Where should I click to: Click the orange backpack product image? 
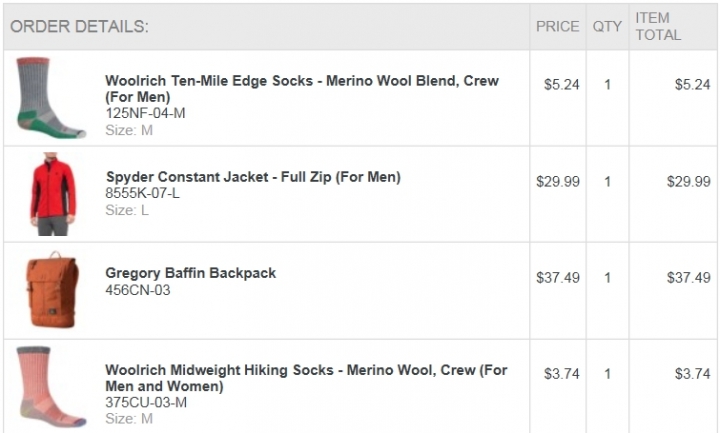click(x=52, y=290)
